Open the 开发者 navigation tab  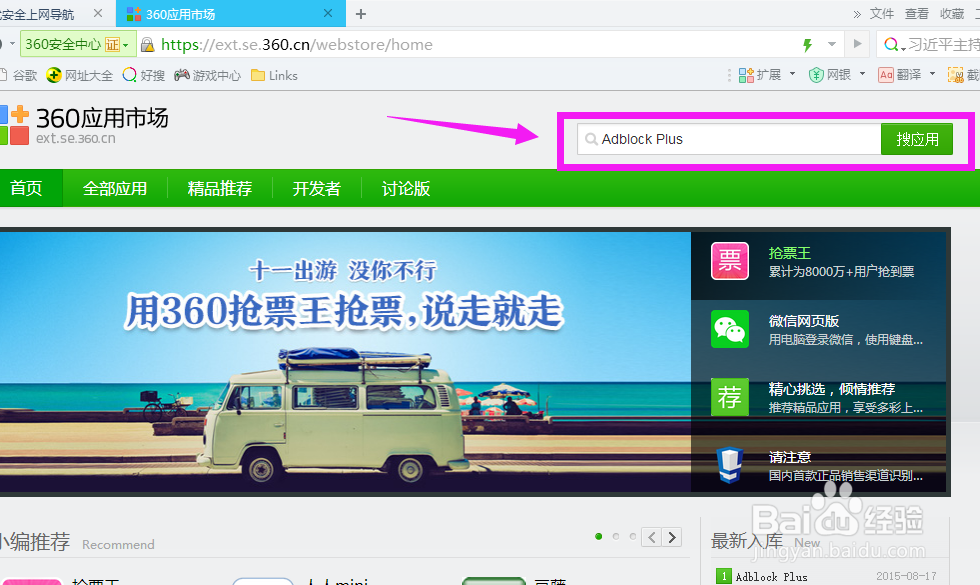pos(317,188)
